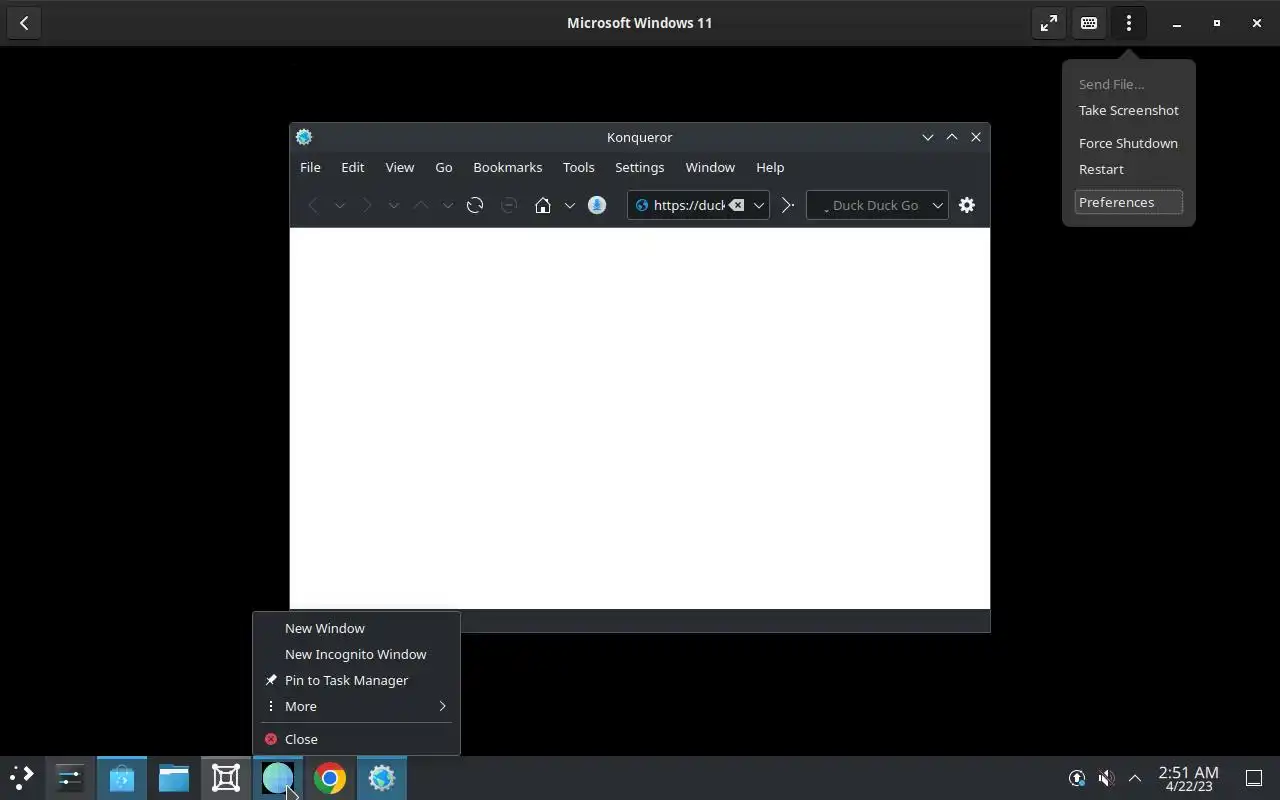The height and width of the screenshot is (800, 1280).
Task: Click the Konqueror reload page icon
Action: point(475,205)
